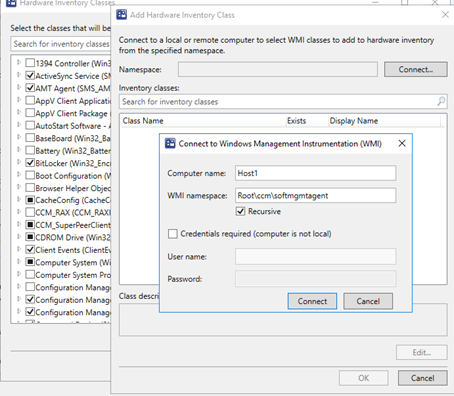Expand the ActiveSync Service tree node
454x396 pixels.
point(19,75)
